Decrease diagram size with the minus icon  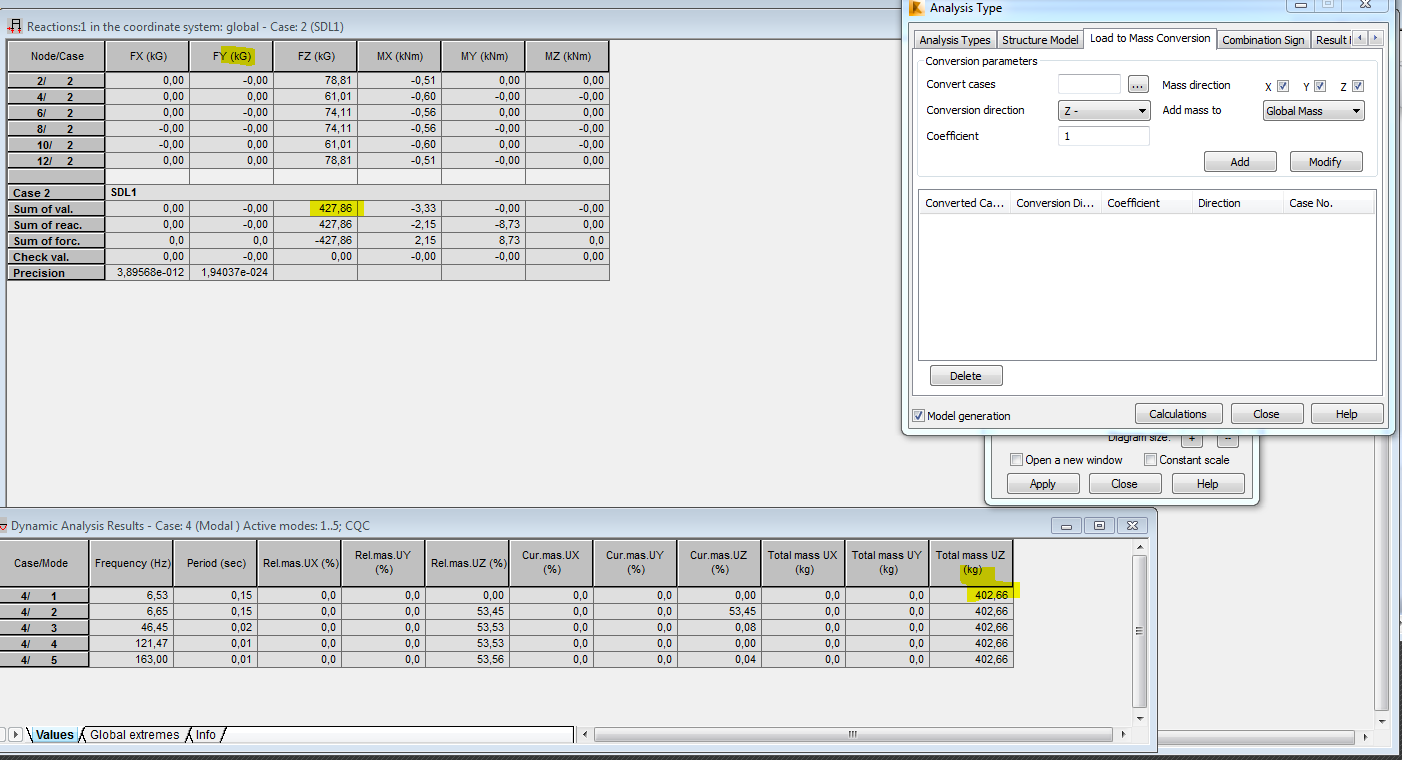1227,437
